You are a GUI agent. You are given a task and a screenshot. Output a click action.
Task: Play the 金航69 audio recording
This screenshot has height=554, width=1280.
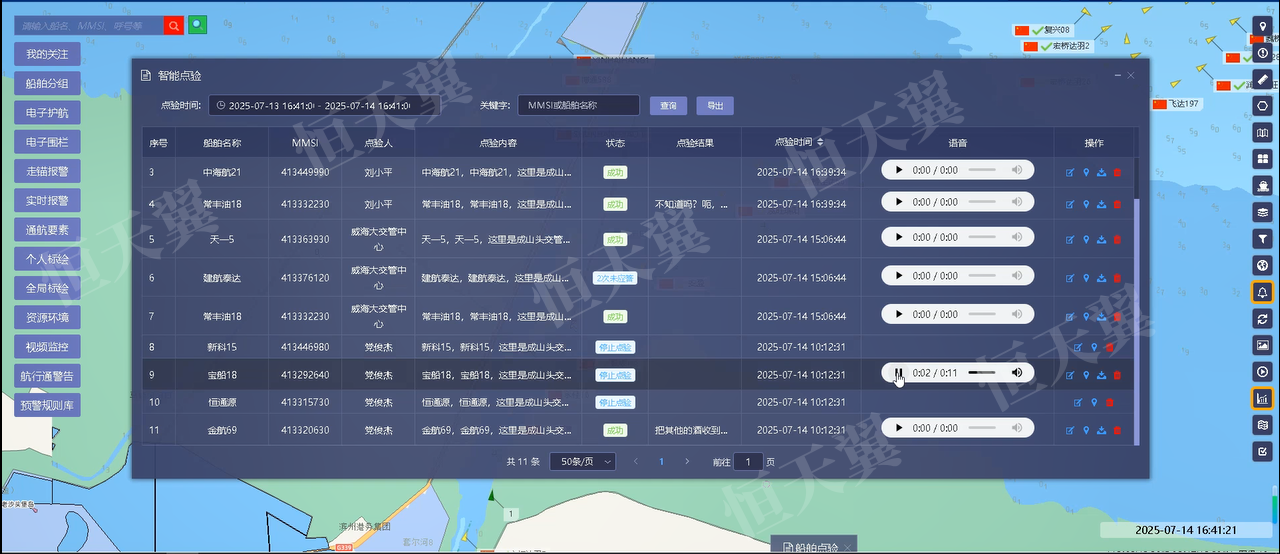tap(898, 428)
